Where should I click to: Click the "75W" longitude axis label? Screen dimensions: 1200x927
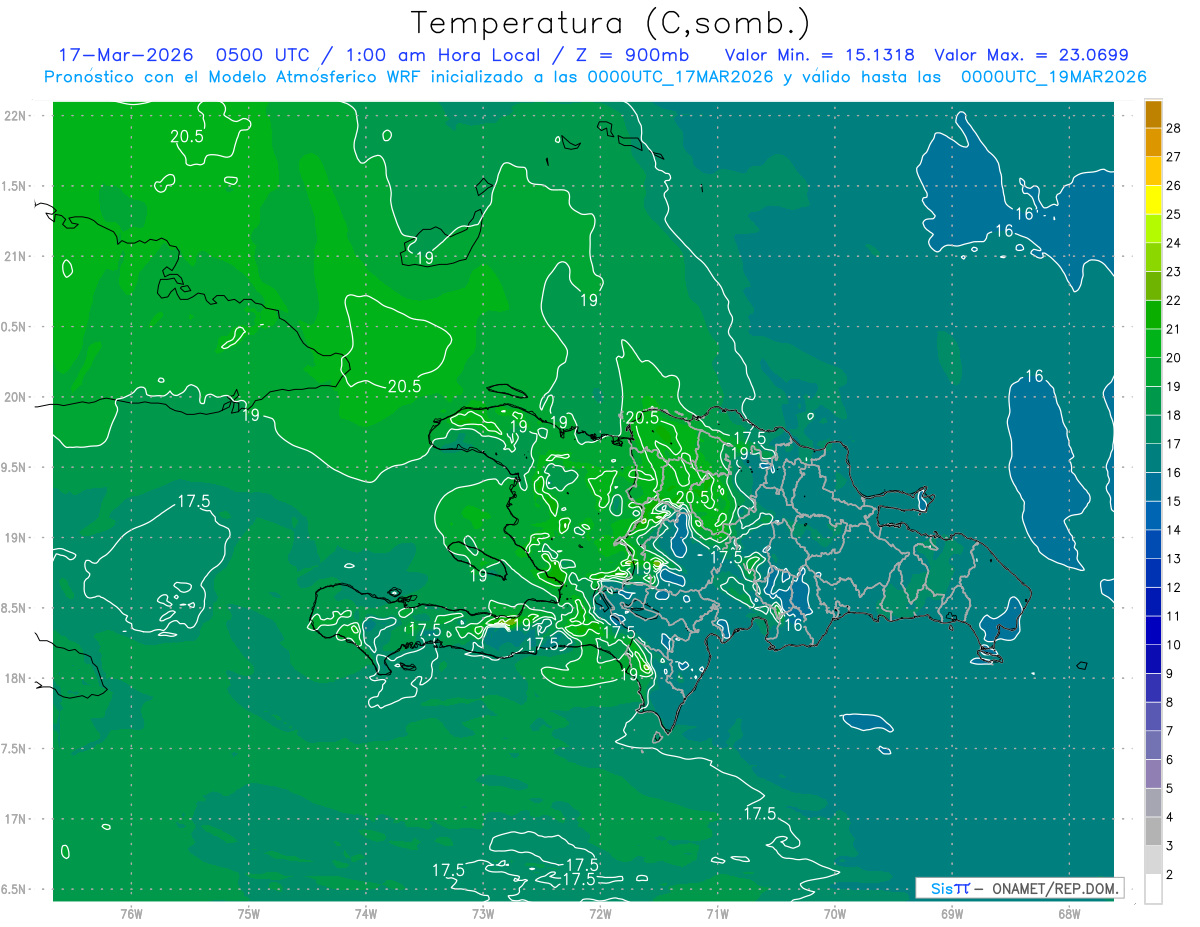[x=249, y=913]
